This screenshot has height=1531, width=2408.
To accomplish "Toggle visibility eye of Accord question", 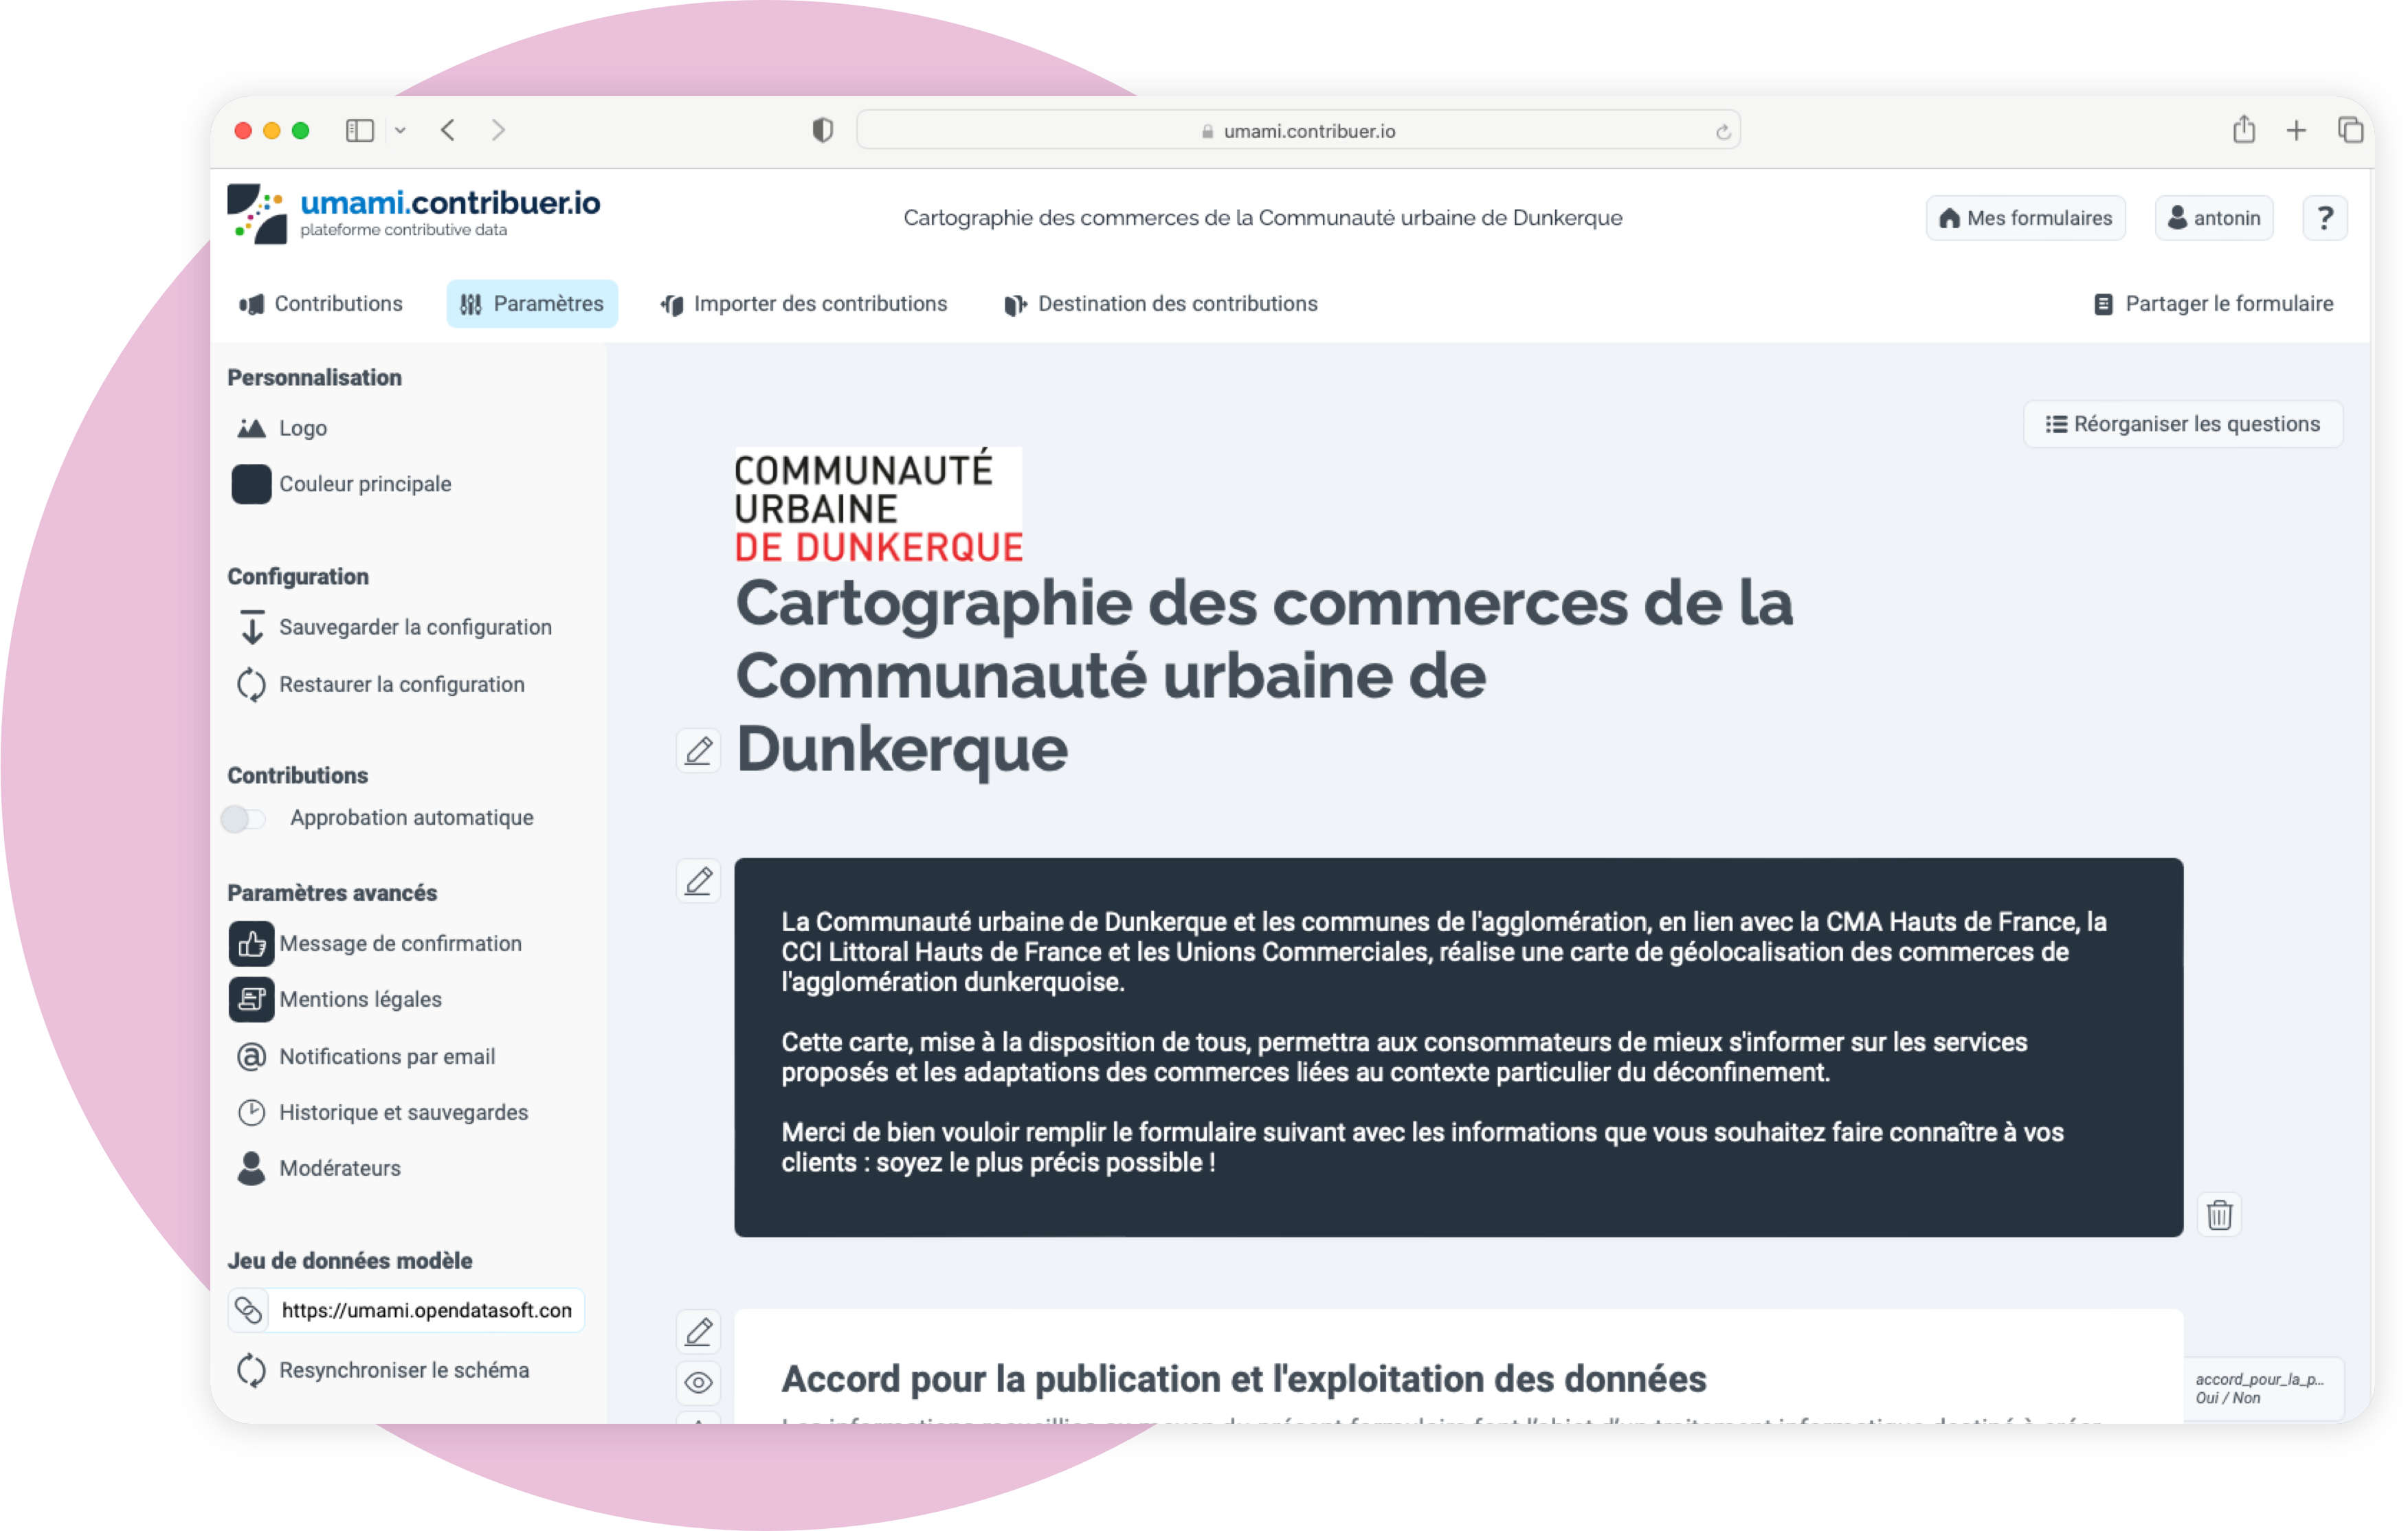I will coord(699,1383).
